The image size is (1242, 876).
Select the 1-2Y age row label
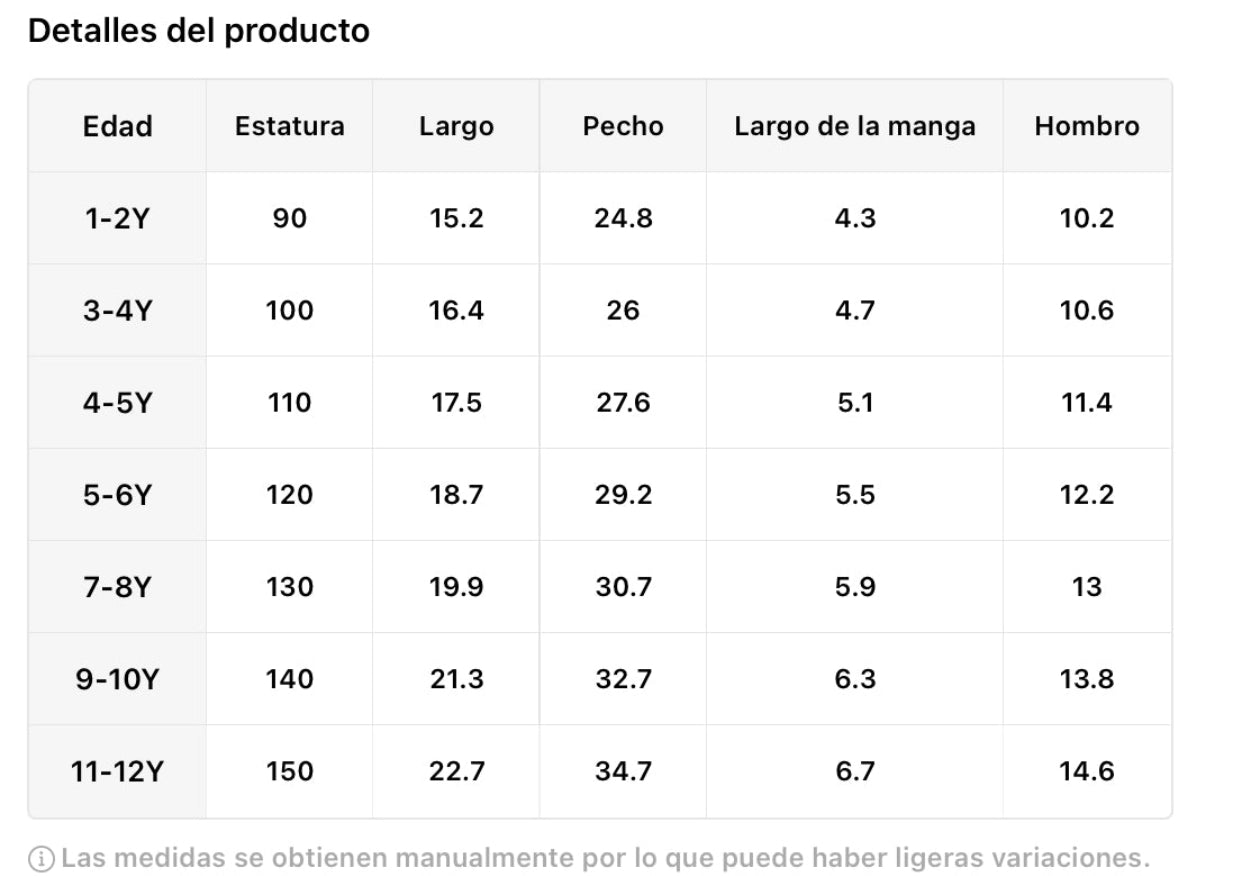(118, 219)
